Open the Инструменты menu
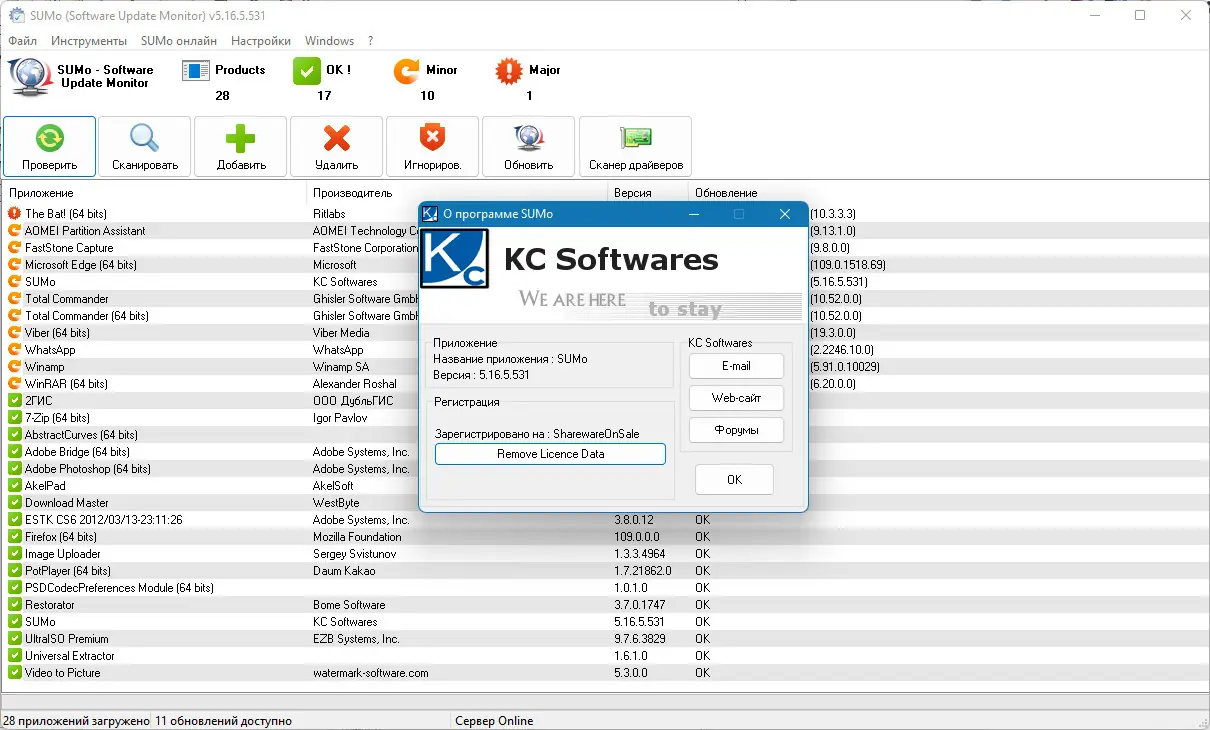The height and width of the screenshot is (730, 1210). (89, 41)
